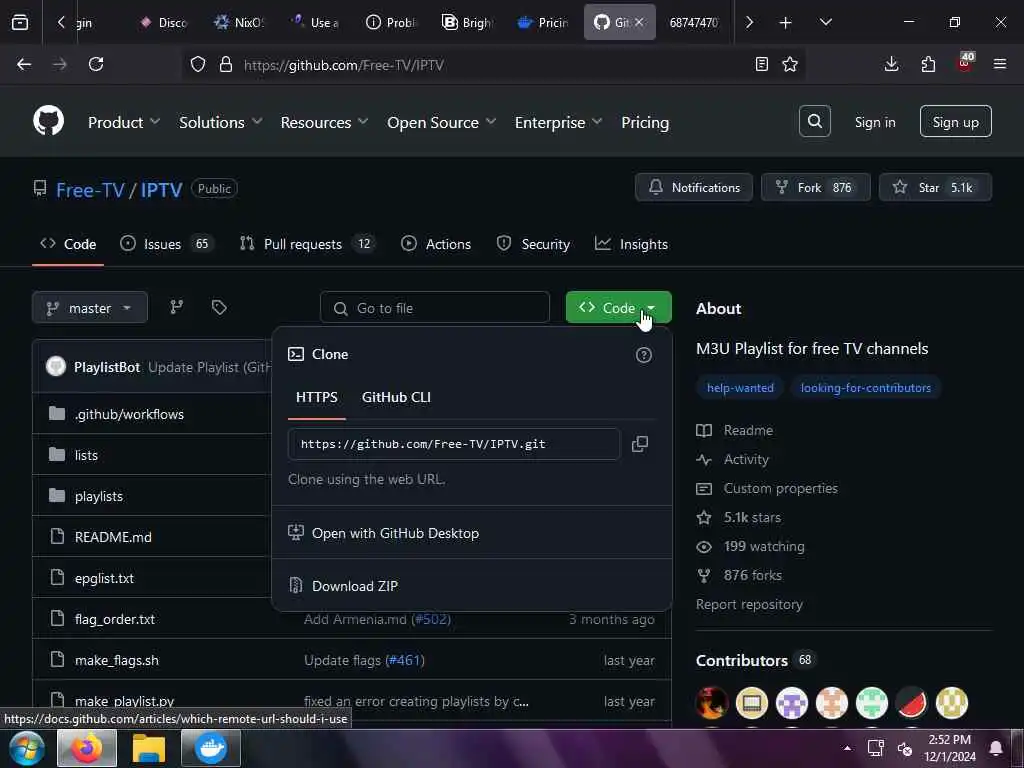Open the Report repository link

(x=749, y=604)
